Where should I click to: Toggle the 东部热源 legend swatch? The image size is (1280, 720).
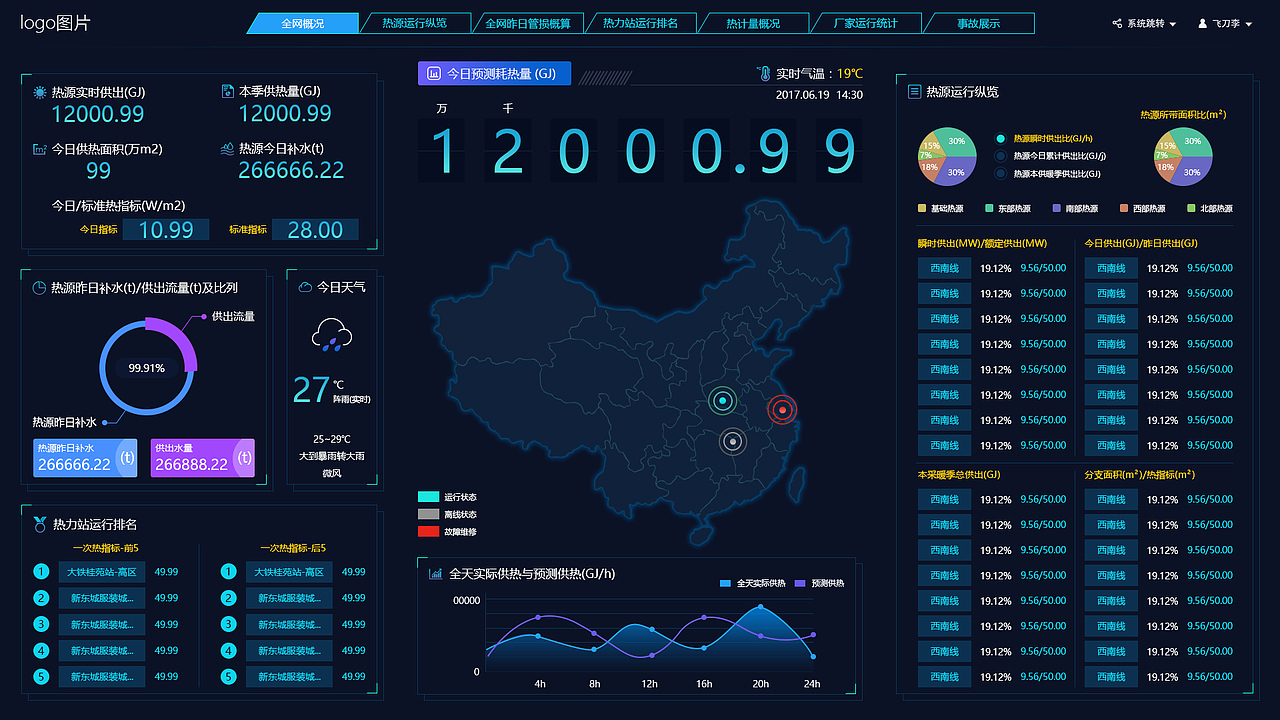(990, 209)
